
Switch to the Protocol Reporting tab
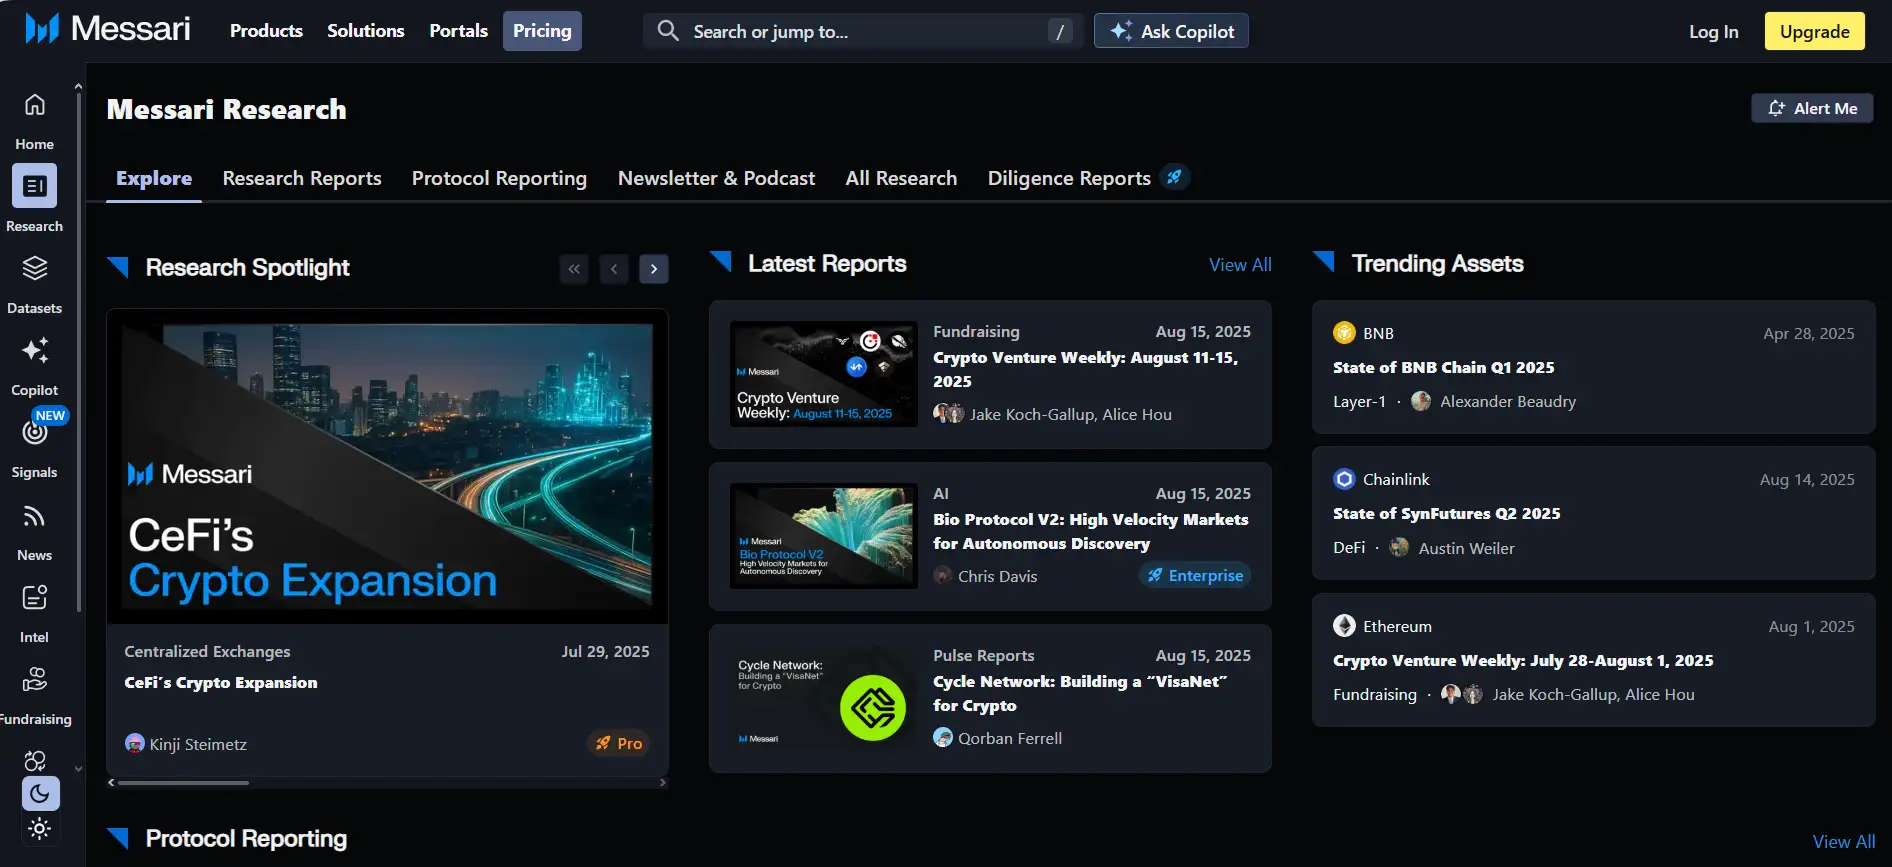pos(499,178)
